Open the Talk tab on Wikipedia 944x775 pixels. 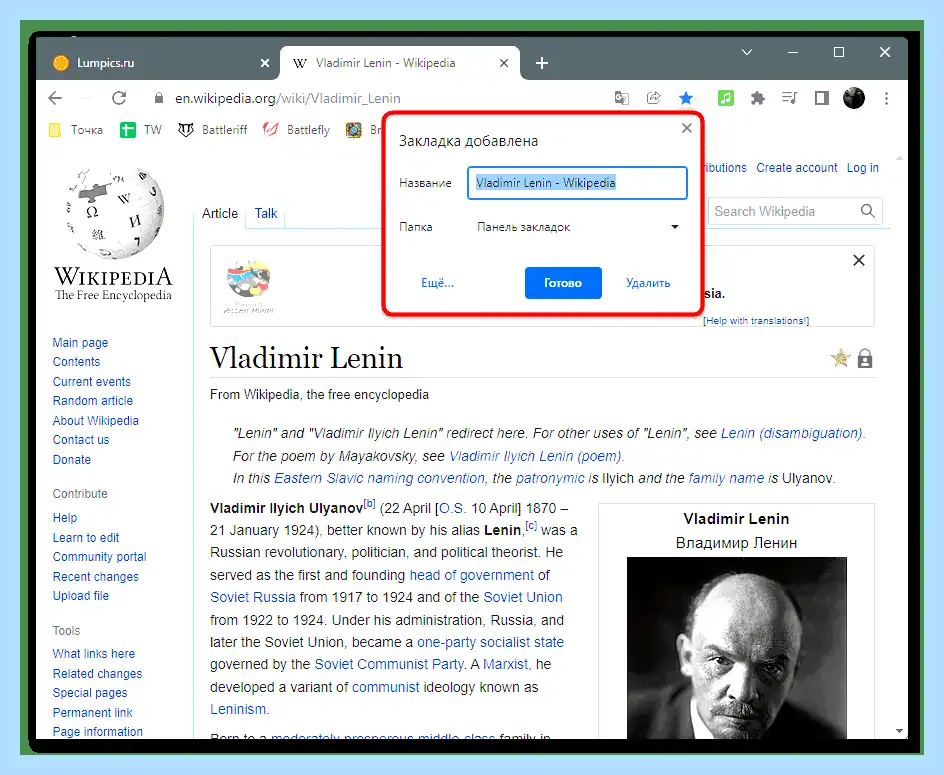266,213
